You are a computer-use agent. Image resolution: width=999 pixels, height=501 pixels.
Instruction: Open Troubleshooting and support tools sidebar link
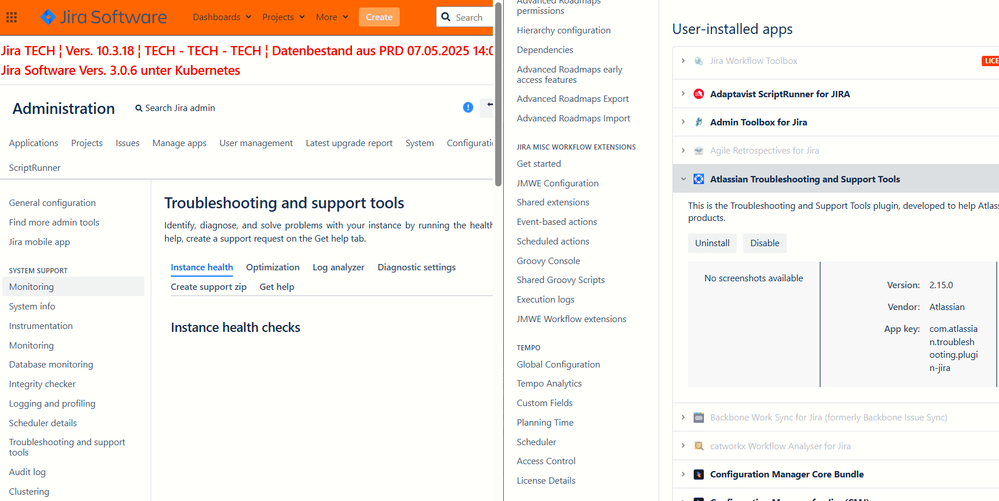(67, 447)
